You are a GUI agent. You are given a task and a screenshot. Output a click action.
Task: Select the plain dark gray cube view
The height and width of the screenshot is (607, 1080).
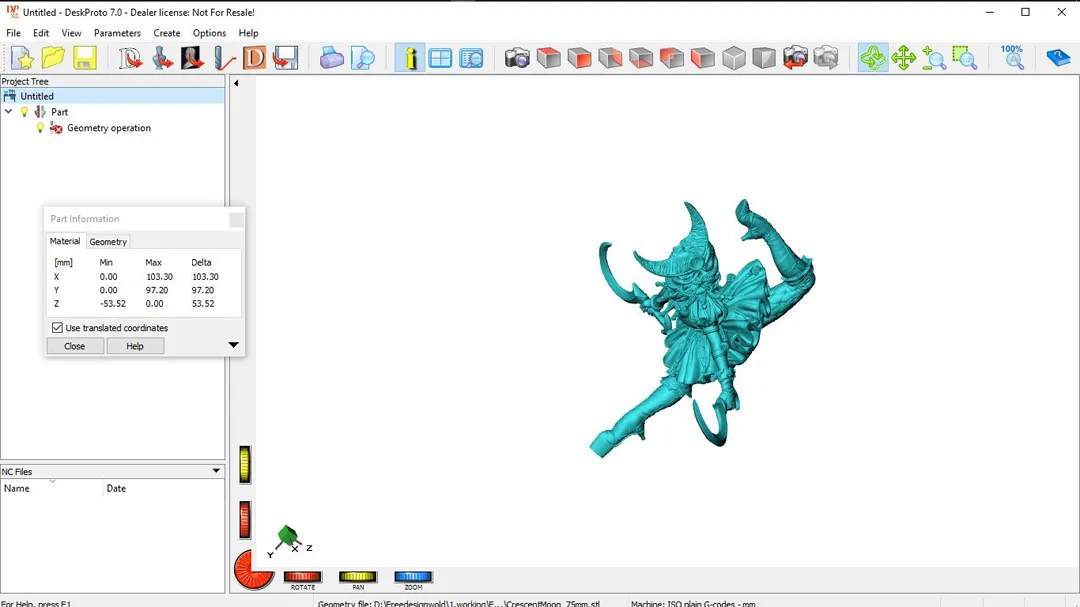pos(764,59)
